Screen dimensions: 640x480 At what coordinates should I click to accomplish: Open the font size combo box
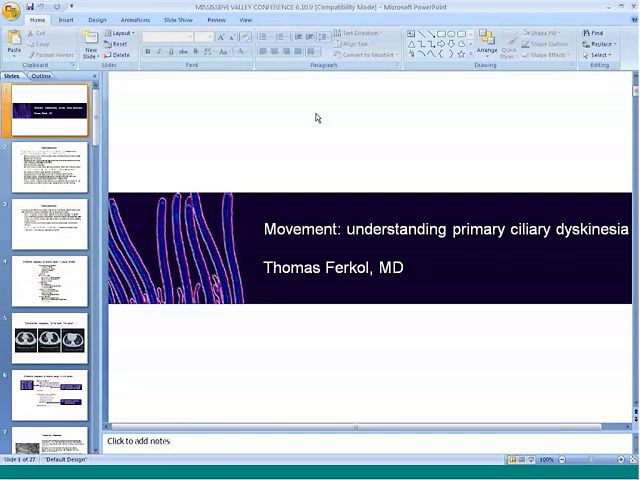204,37
